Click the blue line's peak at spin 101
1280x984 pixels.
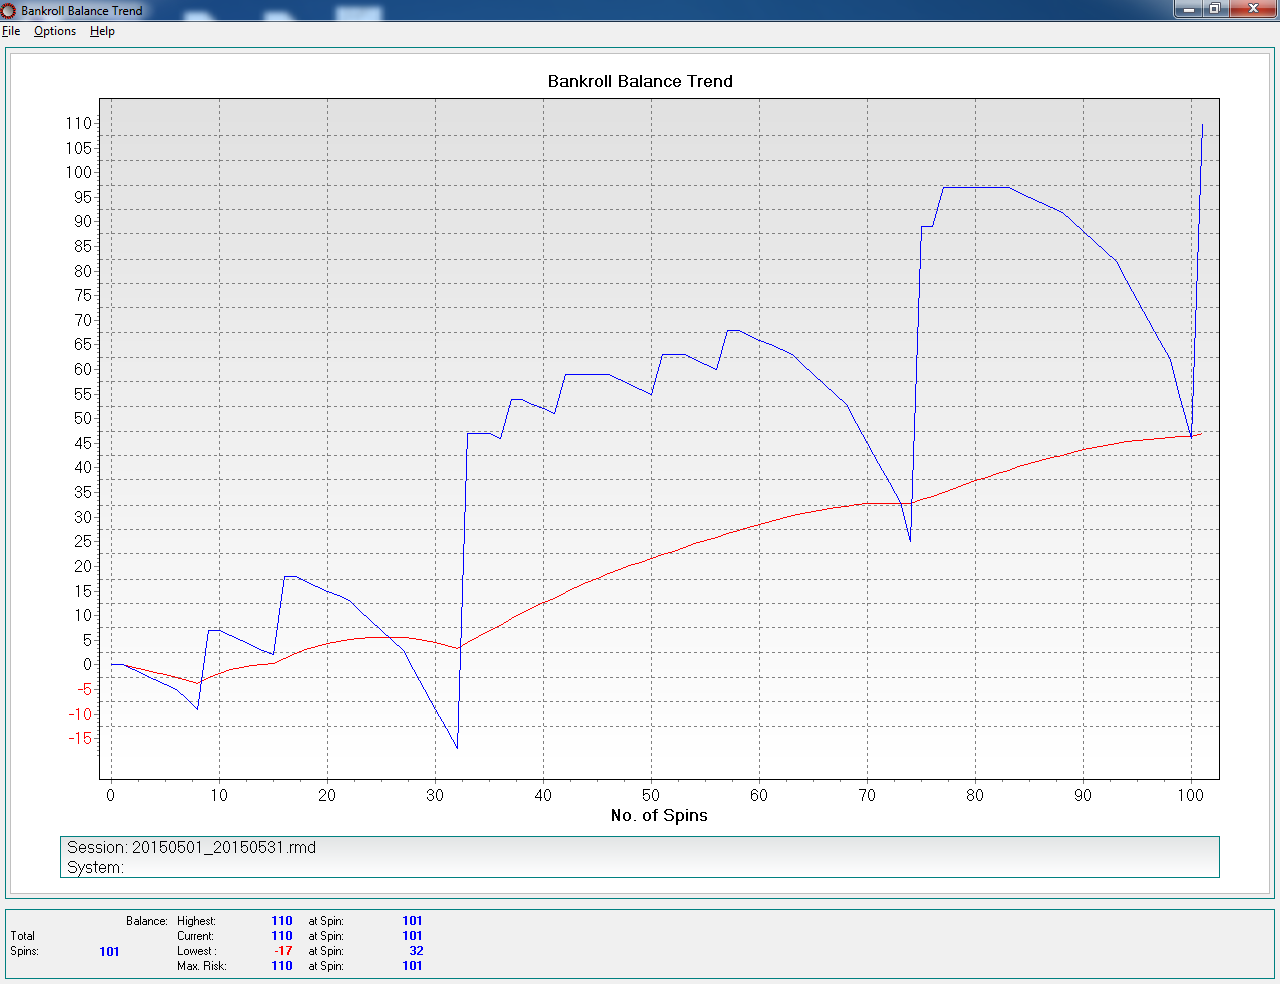point(1202,124)
